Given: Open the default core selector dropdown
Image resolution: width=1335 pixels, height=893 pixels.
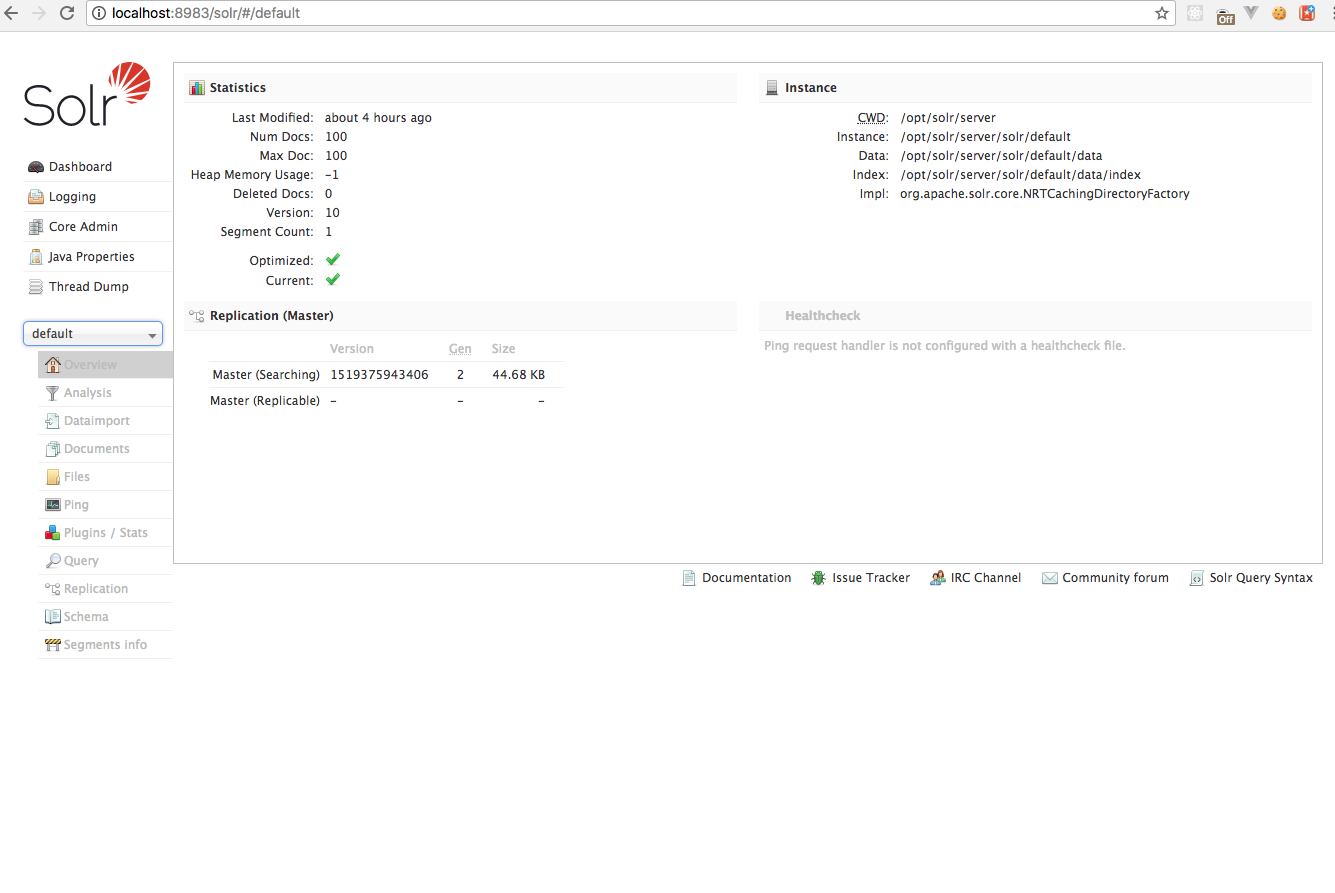Looking at the screenshot, I should (93, 334).
